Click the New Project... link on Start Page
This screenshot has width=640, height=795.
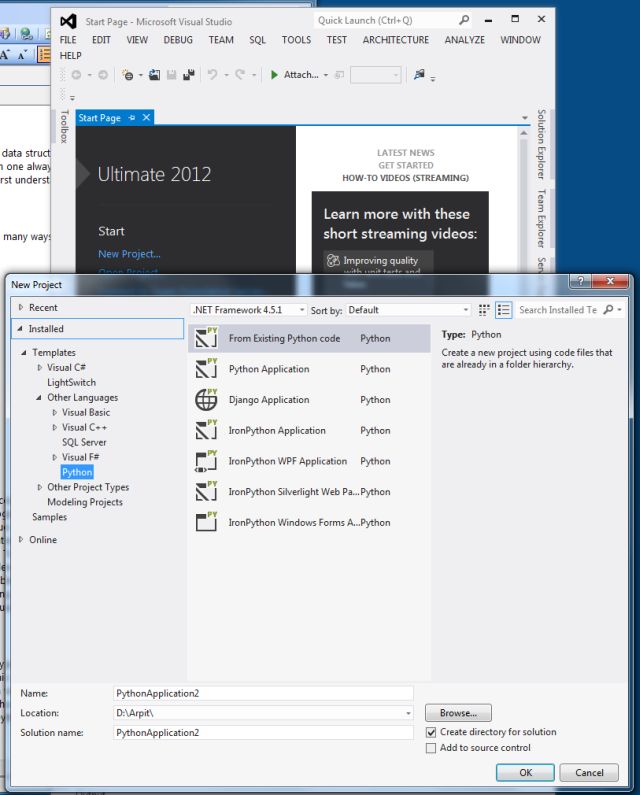point(129,254)
